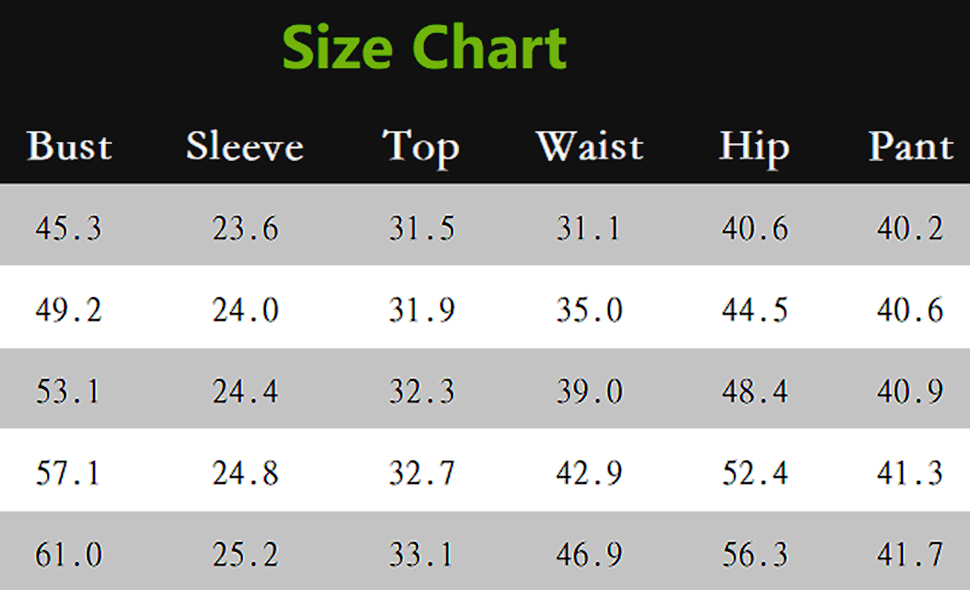Click pant value 41.7

click(x=910, y=554)
